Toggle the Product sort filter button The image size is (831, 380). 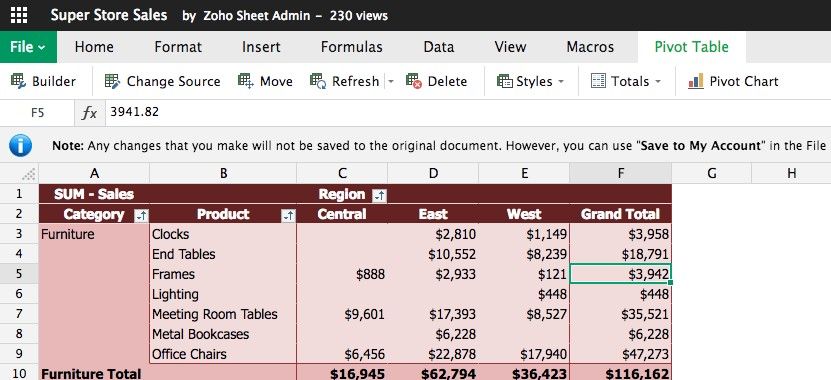click(288, 215)
